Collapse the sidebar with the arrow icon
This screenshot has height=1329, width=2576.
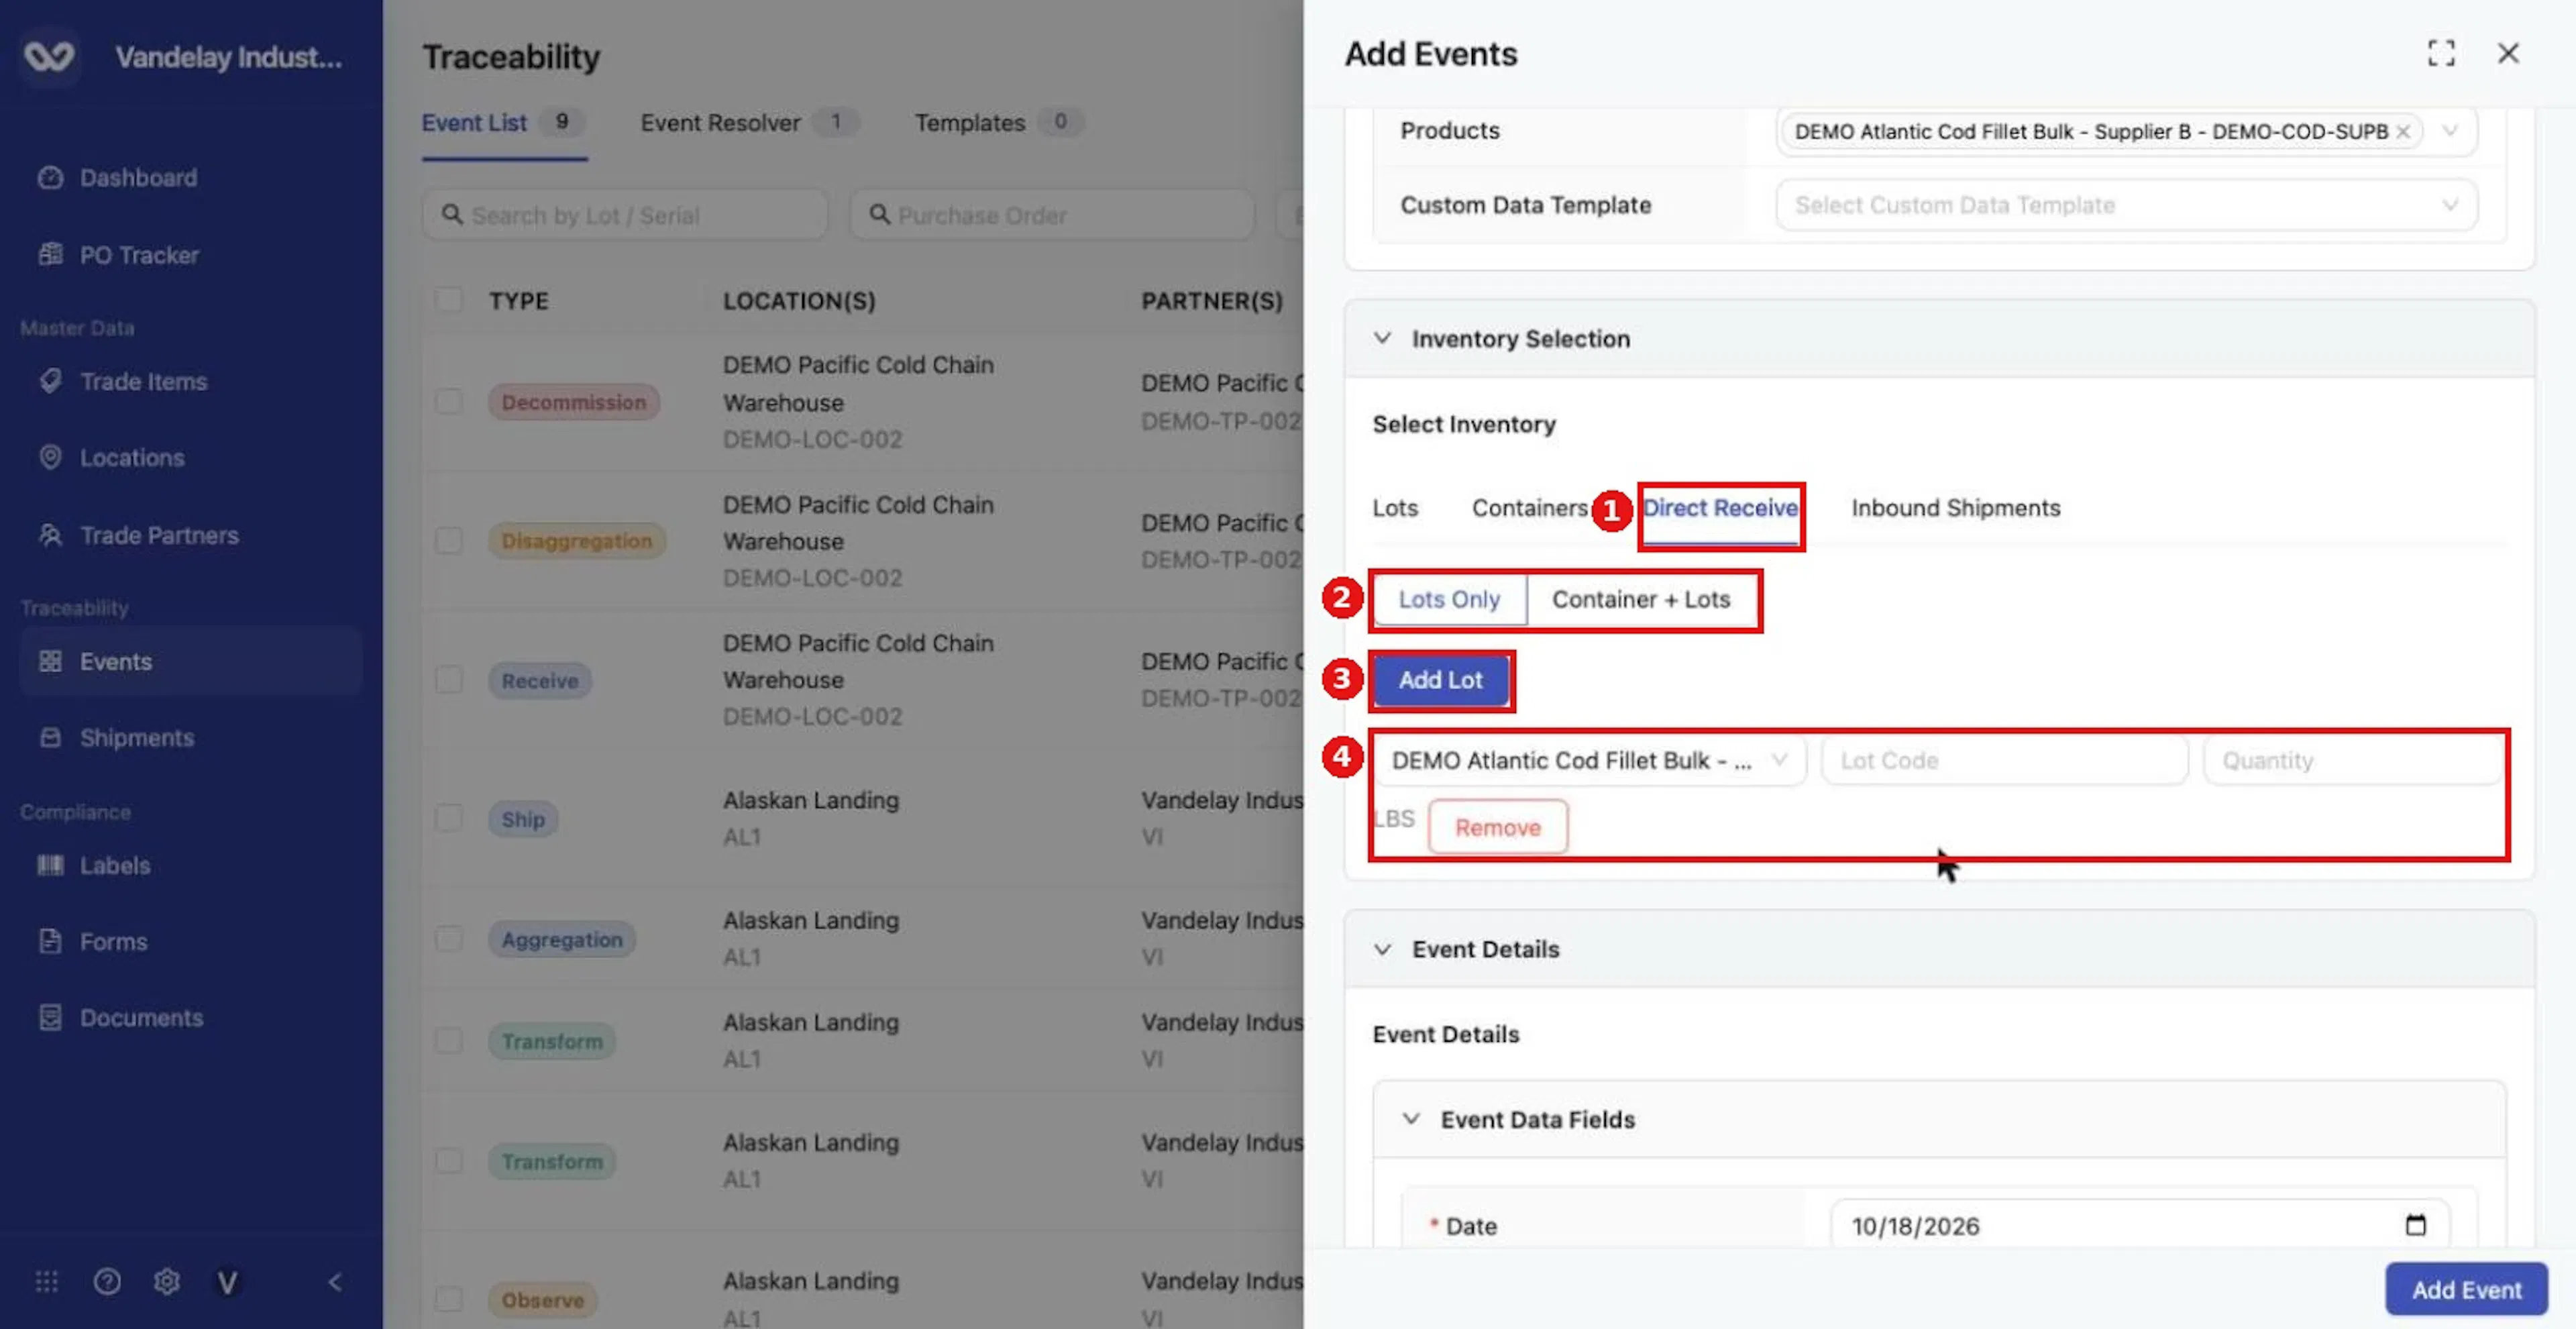335,1282
